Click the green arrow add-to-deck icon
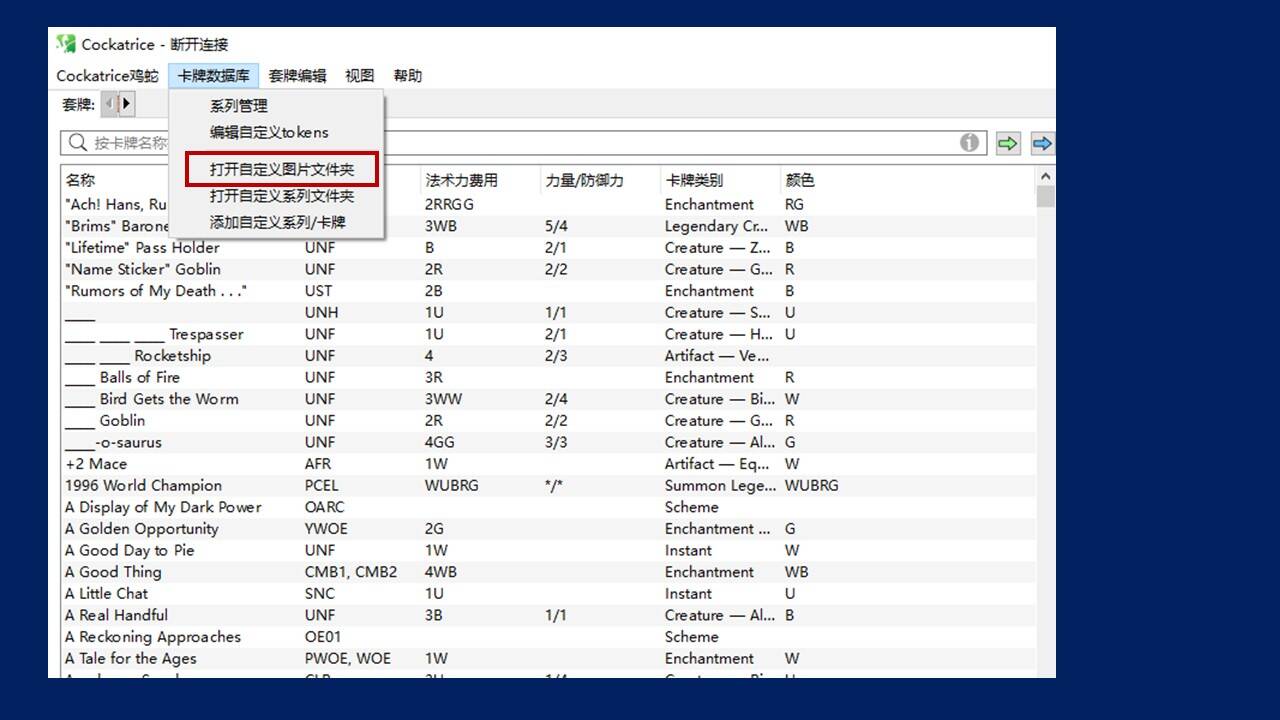1280x720 pixels. point(1008,143)
